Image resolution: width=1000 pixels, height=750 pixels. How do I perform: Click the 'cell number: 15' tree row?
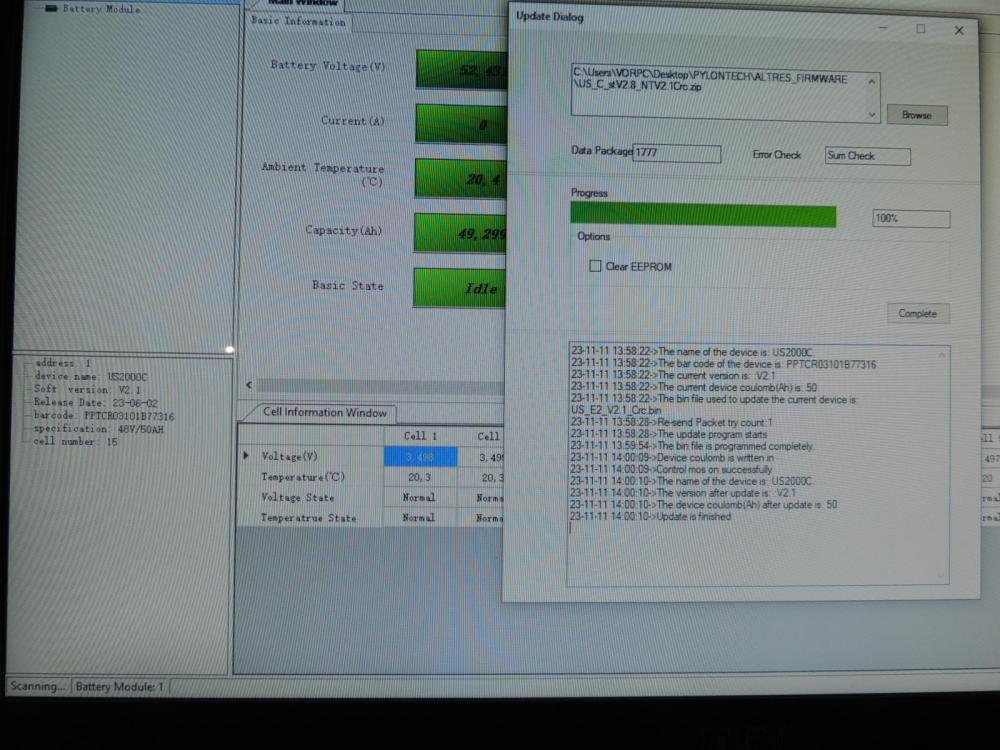click(75, 442)
